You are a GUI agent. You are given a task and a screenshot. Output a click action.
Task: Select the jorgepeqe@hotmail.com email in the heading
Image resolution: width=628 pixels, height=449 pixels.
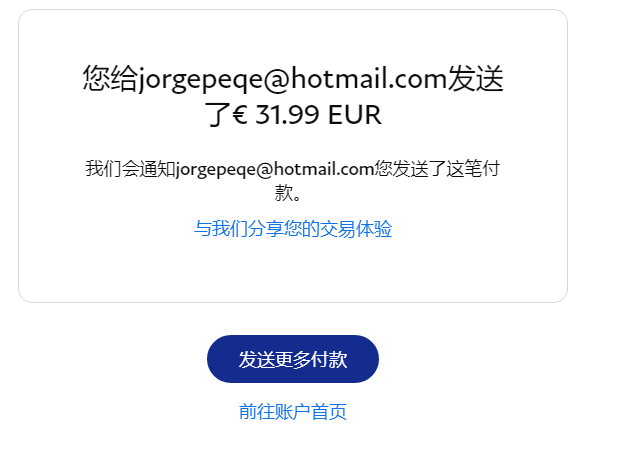(x=292, y=79)
